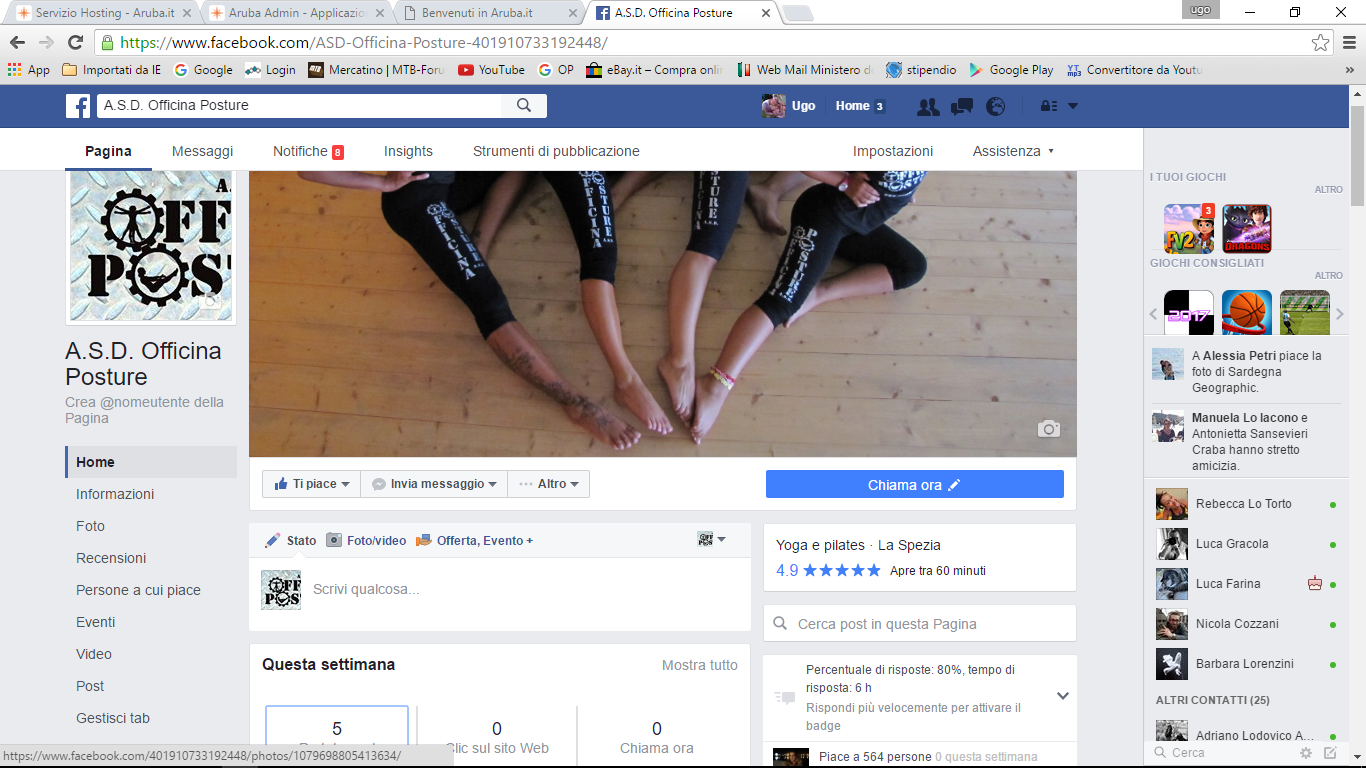1366x768 pixels.
Task: Expand the account menu arrow in top bar
Action: click(x=1073, y=106)
